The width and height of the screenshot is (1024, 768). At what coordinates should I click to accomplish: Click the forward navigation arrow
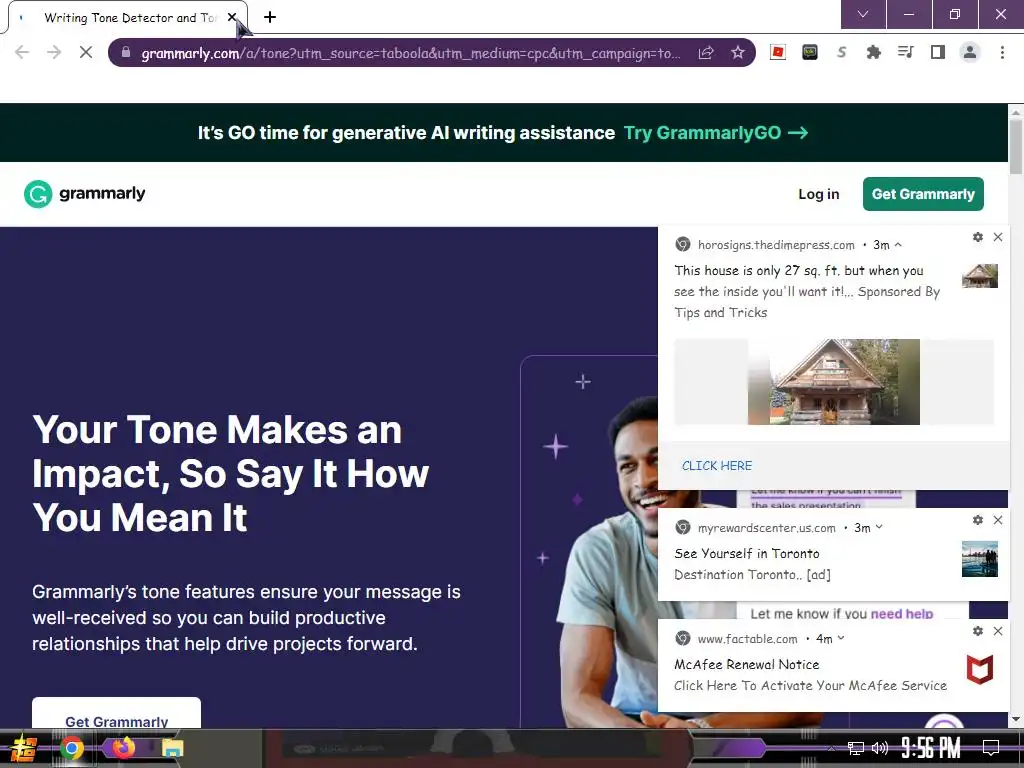pyautogui.click(x=54, y=52)
